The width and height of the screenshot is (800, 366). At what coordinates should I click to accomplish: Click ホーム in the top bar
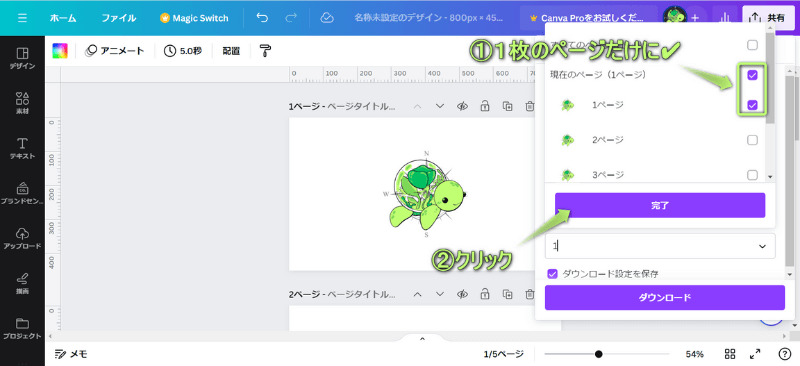(63, 18)
